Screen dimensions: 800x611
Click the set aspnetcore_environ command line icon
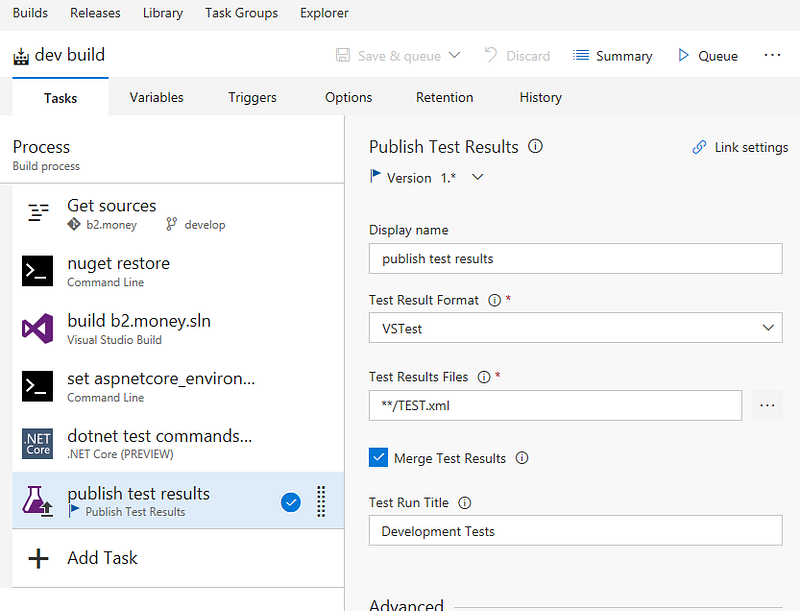37,386
